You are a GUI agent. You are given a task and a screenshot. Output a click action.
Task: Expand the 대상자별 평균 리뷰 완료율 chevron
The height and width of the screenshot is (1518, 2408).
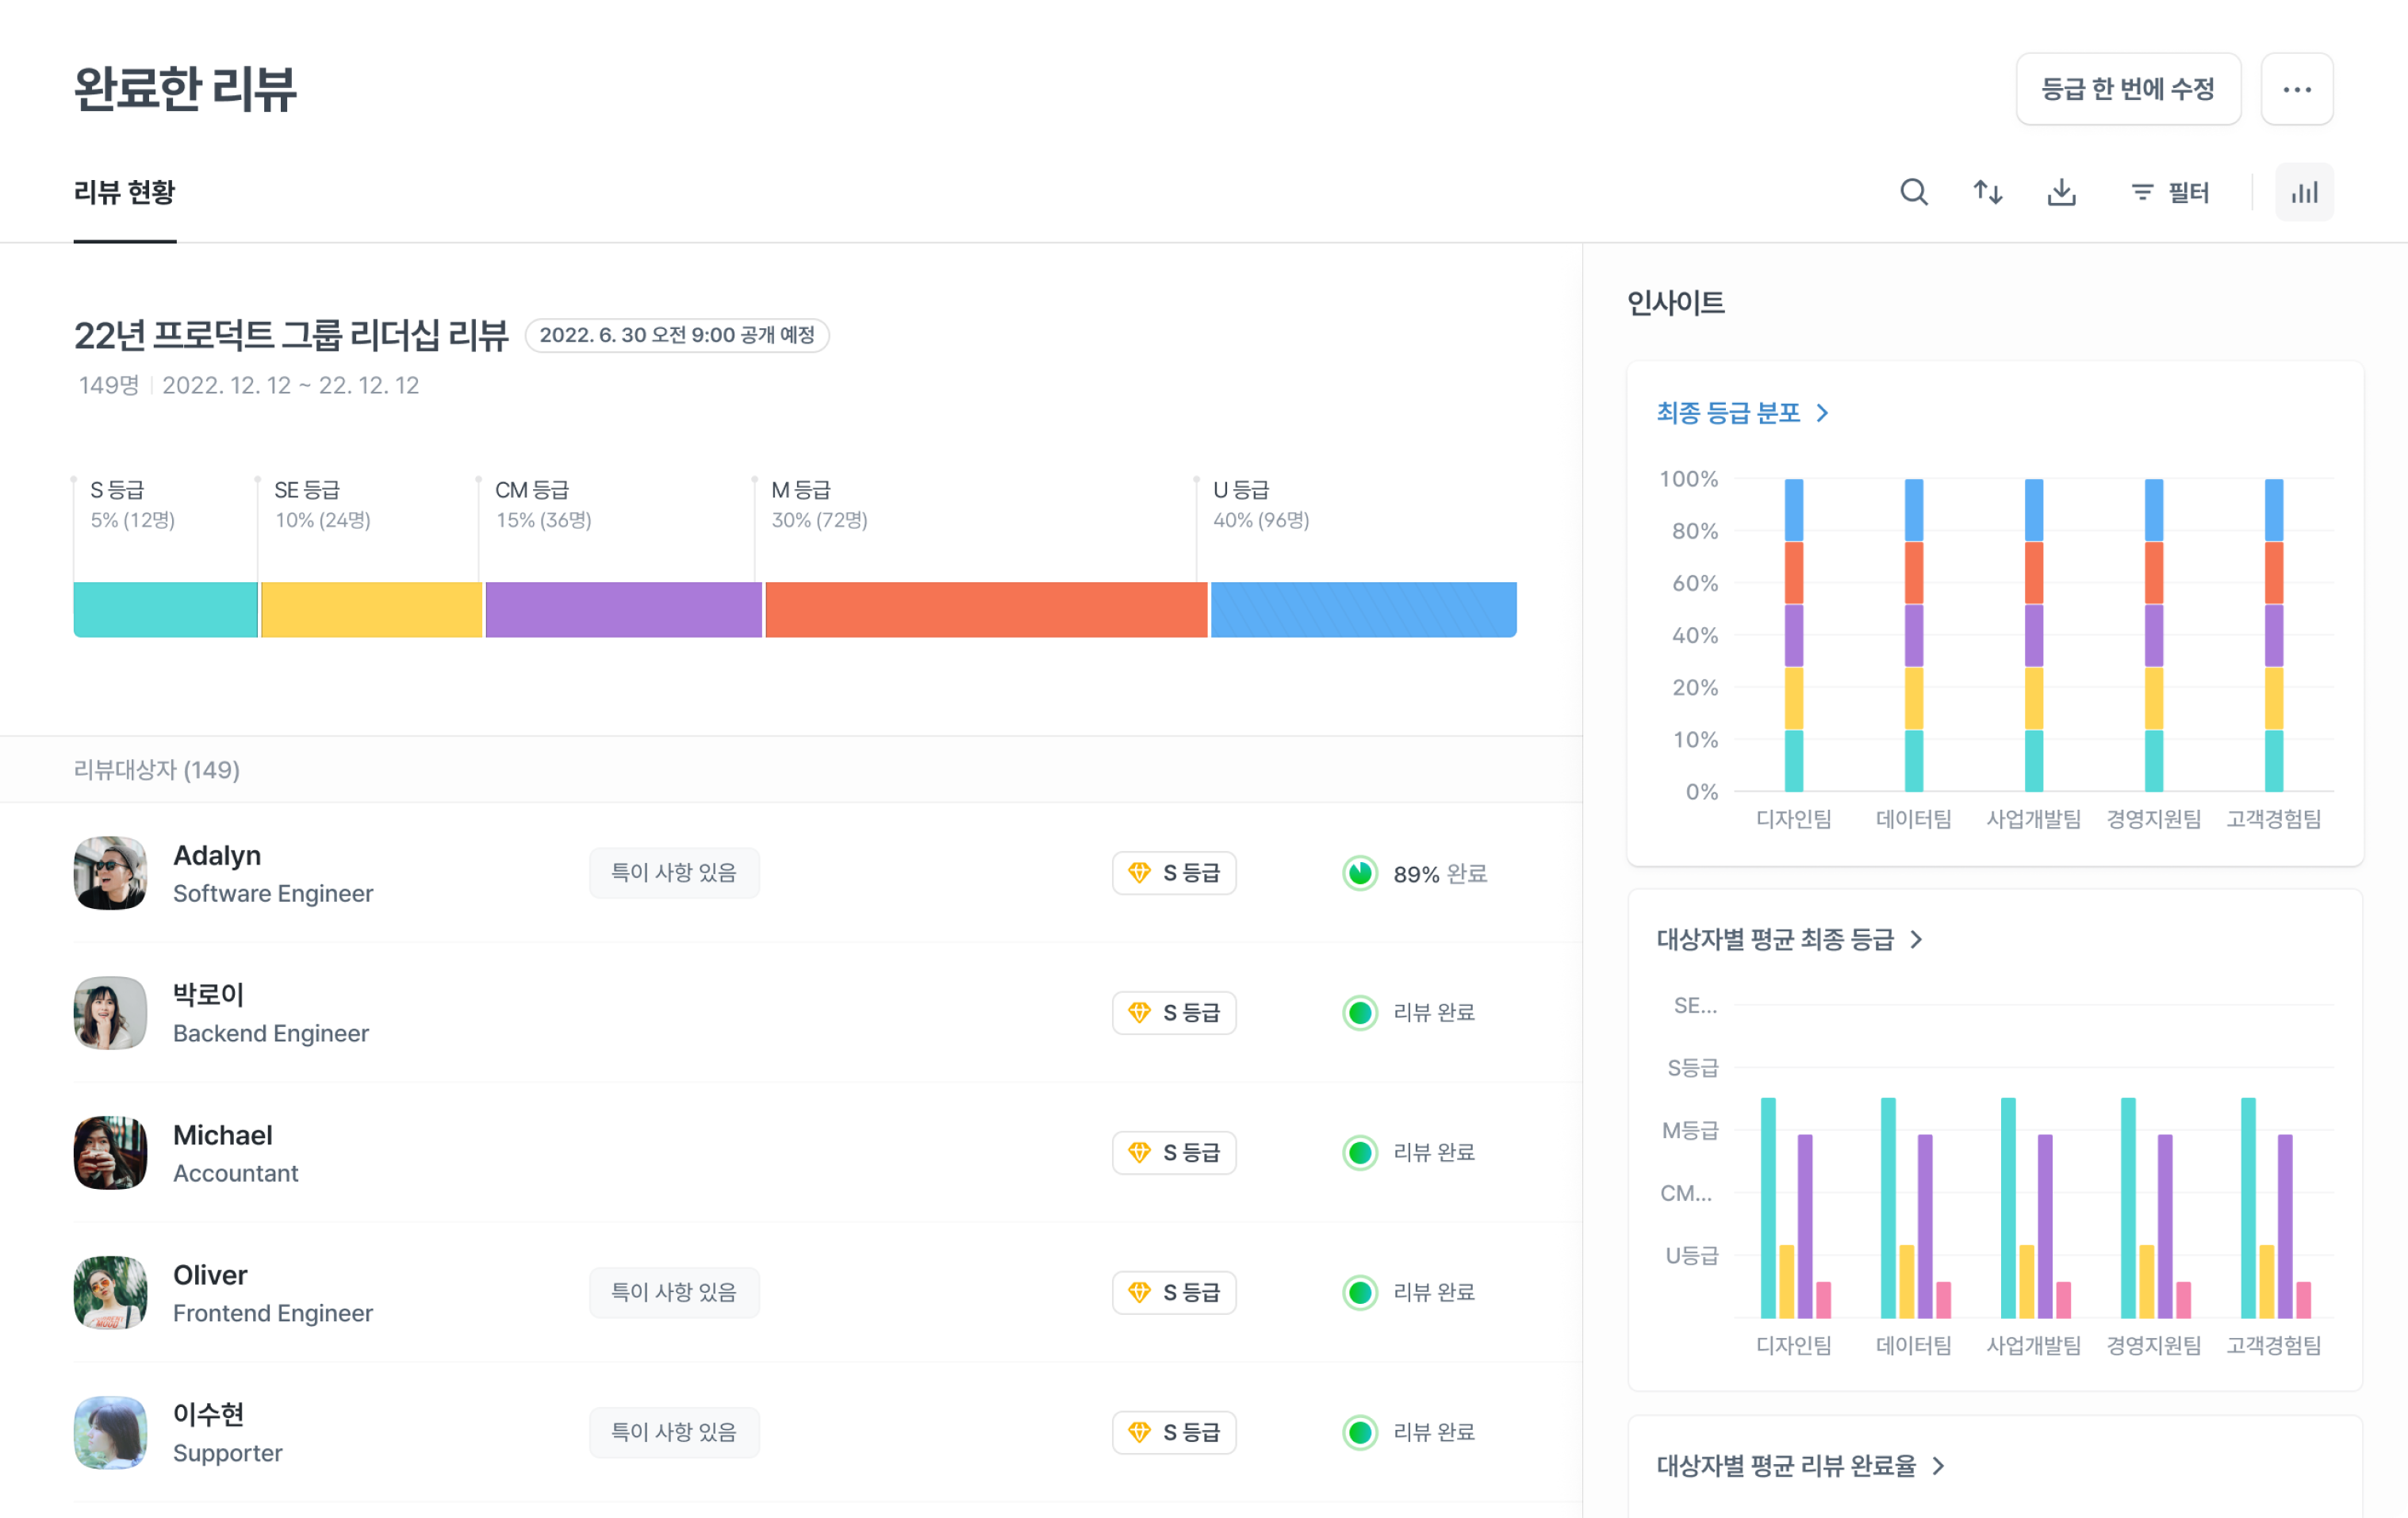tap(1938, 1465)
